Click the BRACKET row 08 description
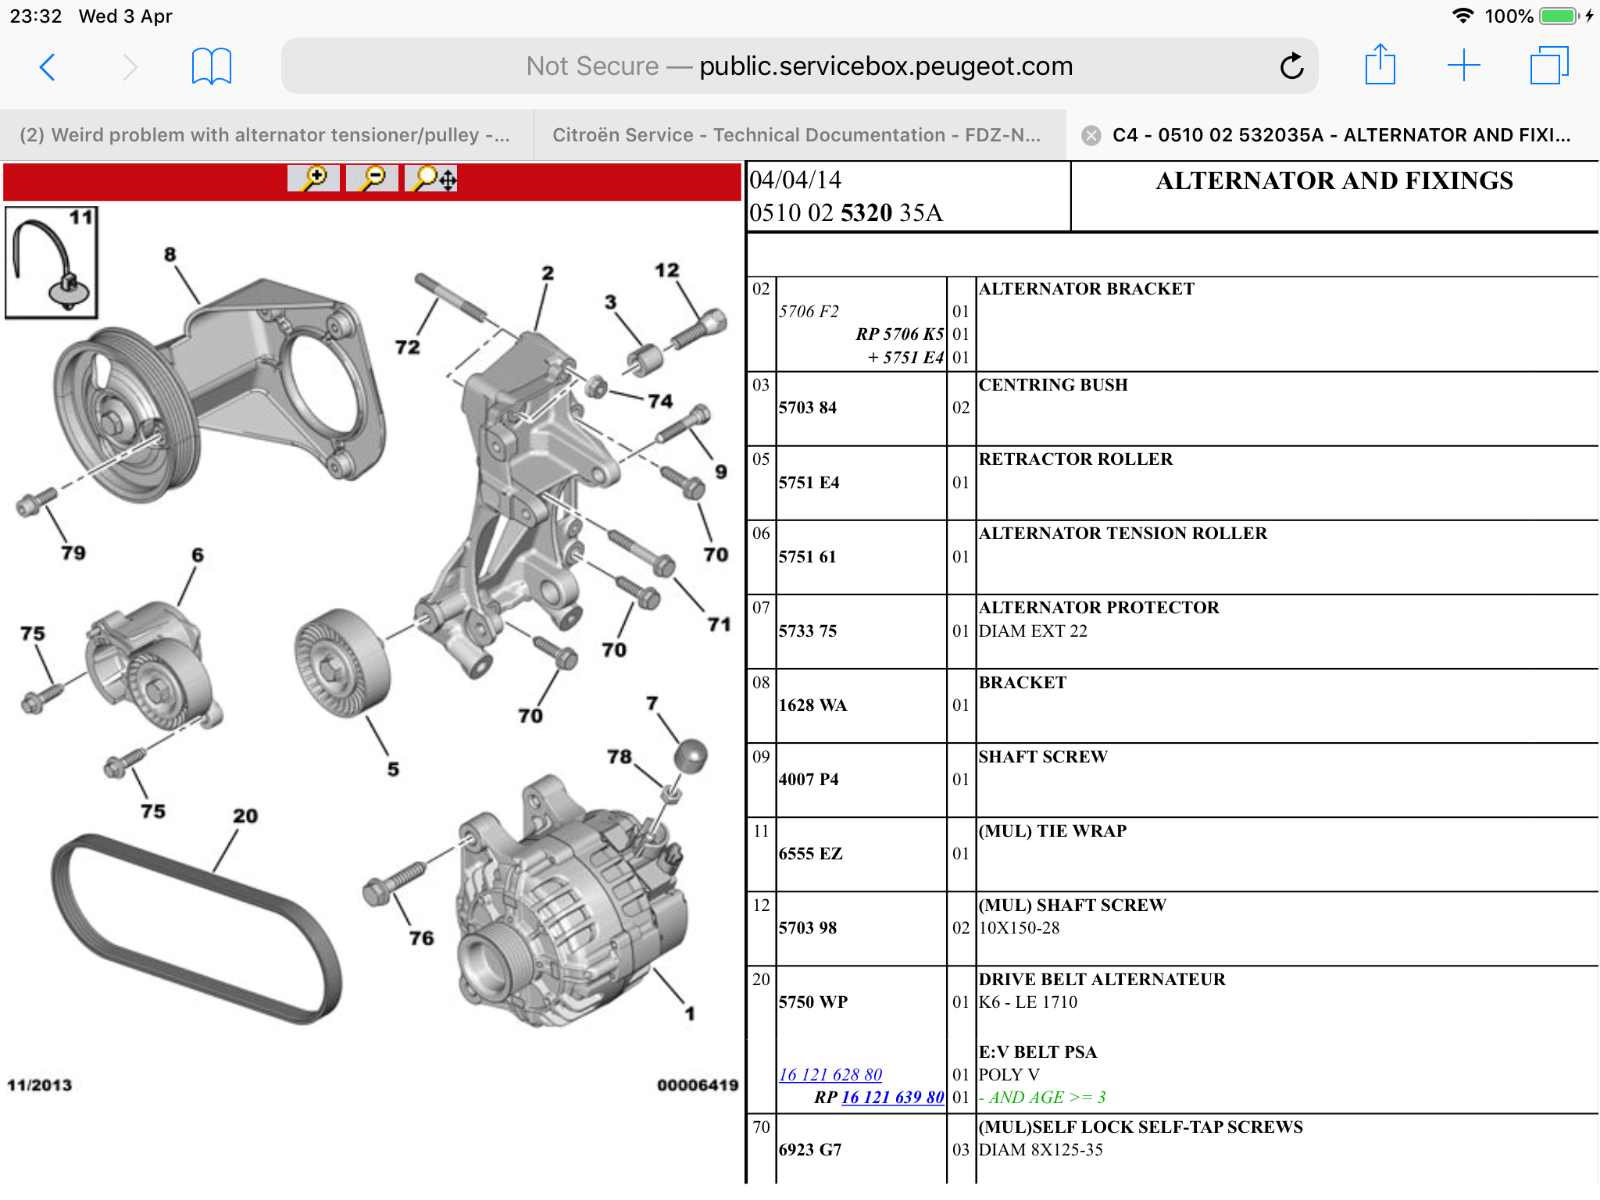 1023,683
